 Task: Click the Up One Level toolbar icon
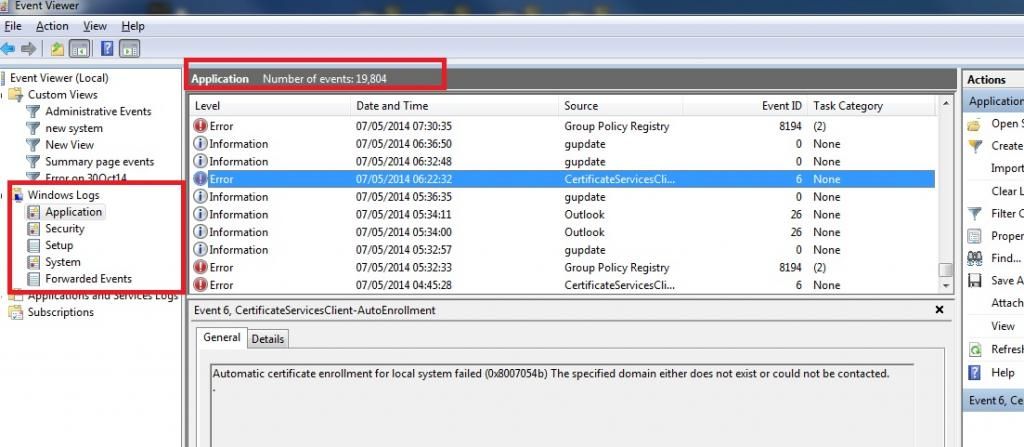coord(58,49)
